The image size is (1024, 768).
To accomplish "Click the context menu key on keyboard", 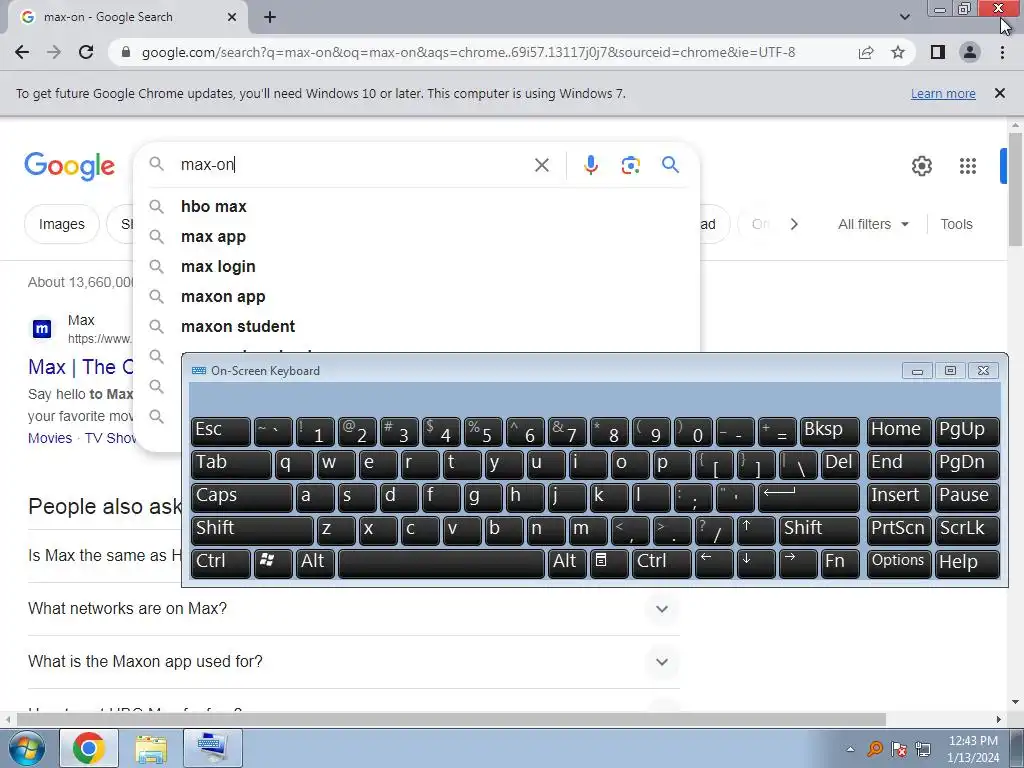I will (609, 563).
